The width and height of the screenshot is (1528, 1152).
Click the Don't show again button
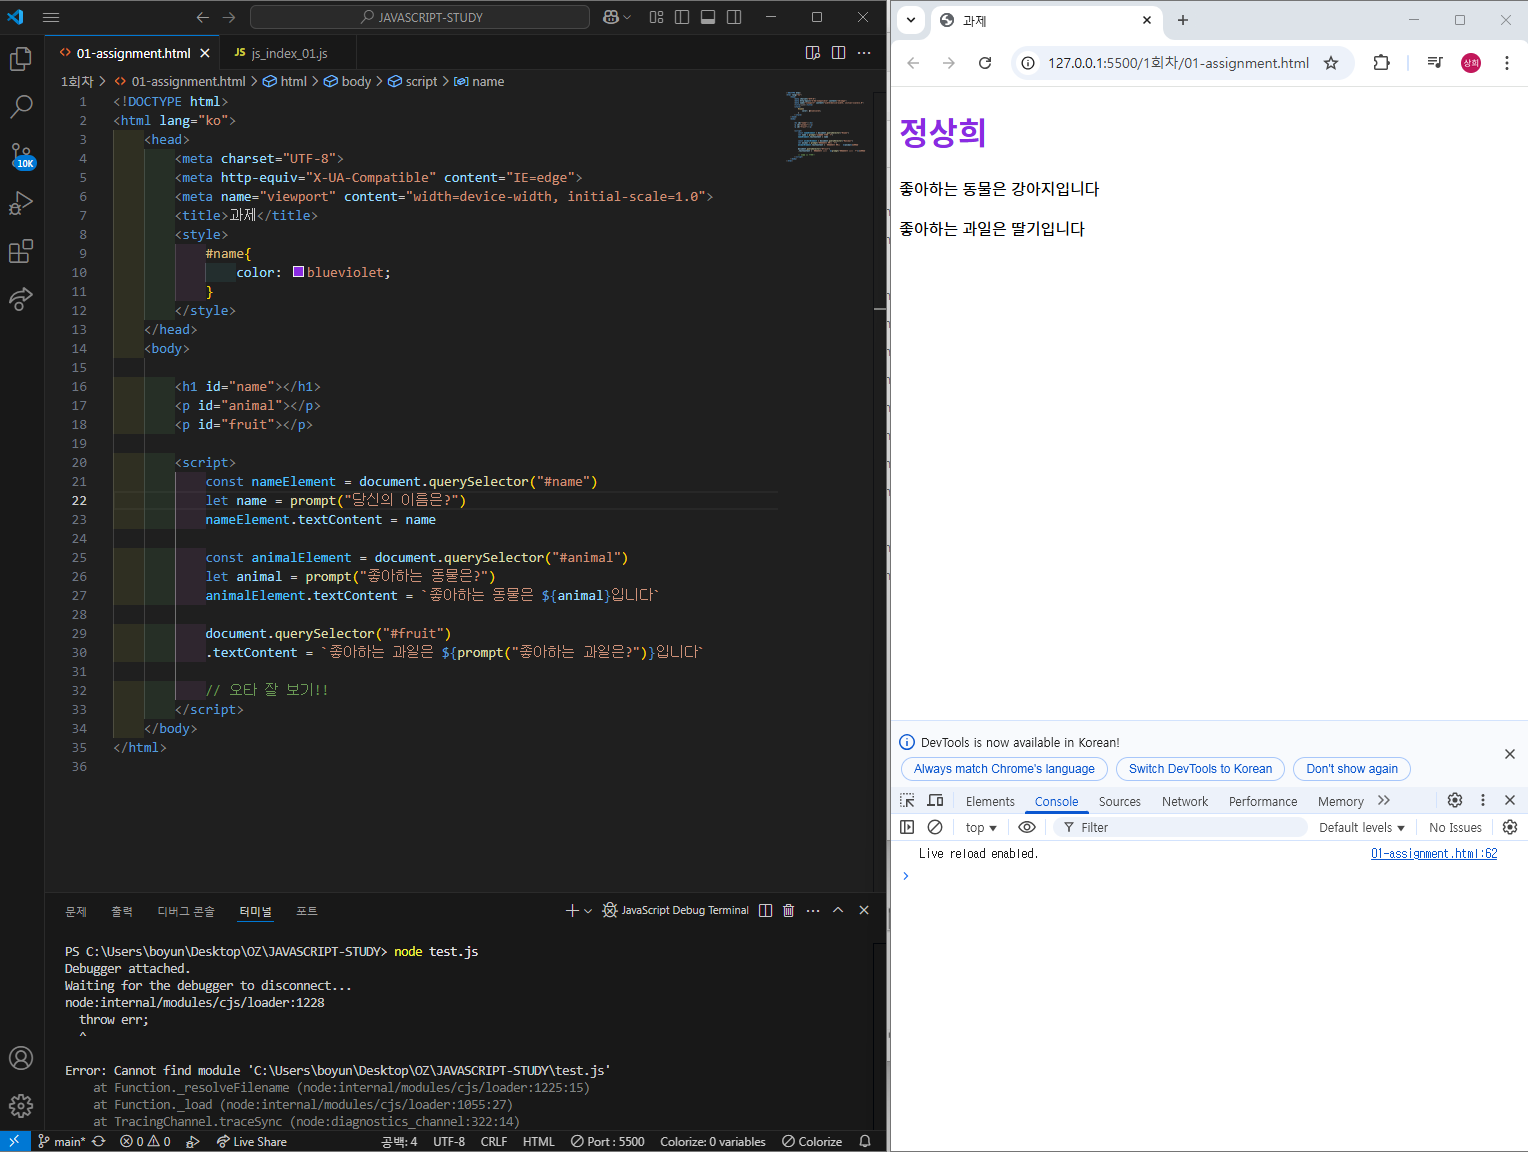pos(1352,769)
